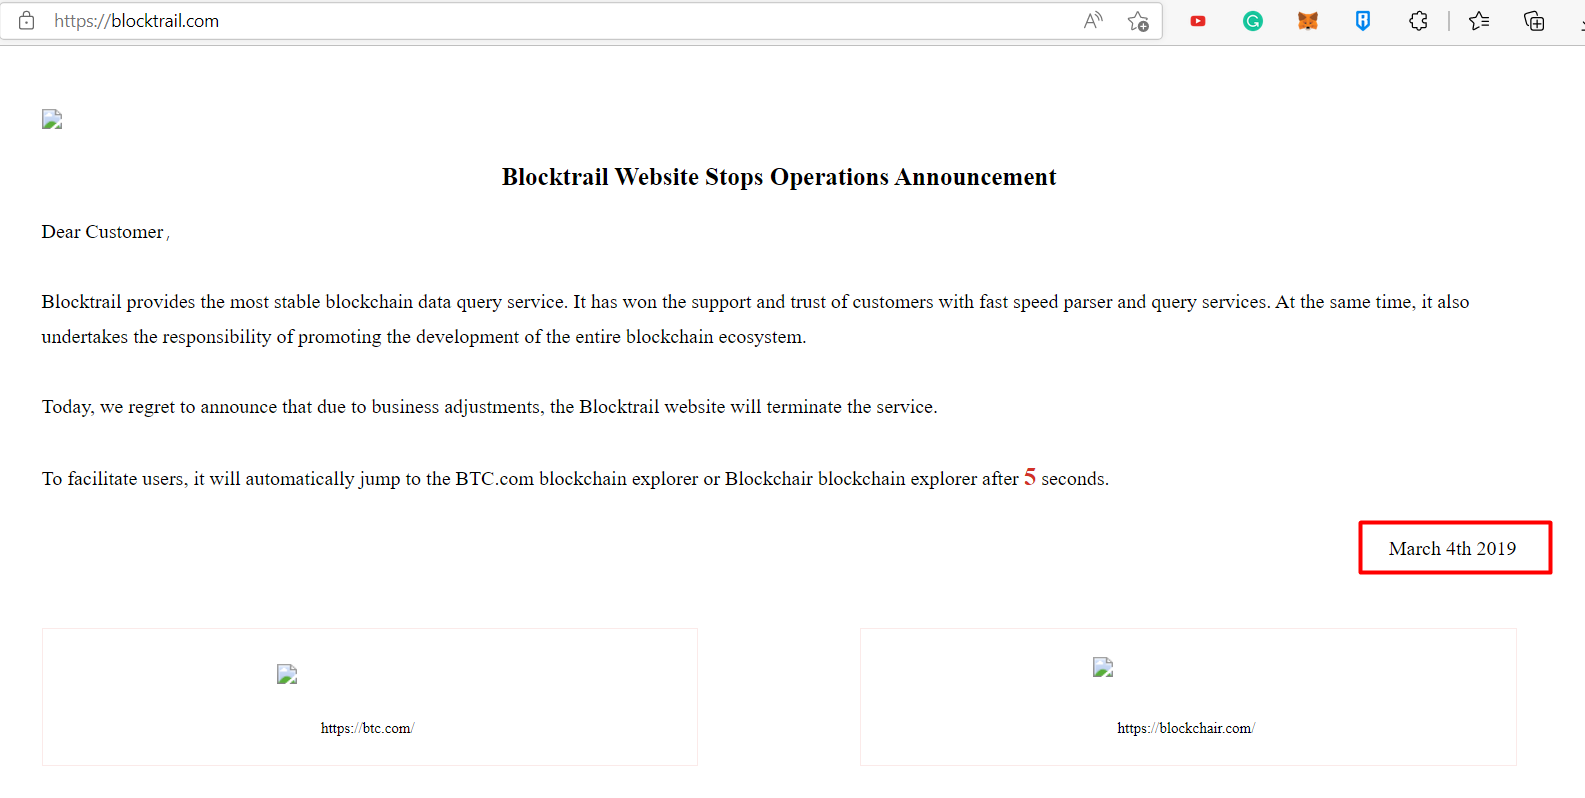Open the https://btc.com/ link

pos(367,728)
